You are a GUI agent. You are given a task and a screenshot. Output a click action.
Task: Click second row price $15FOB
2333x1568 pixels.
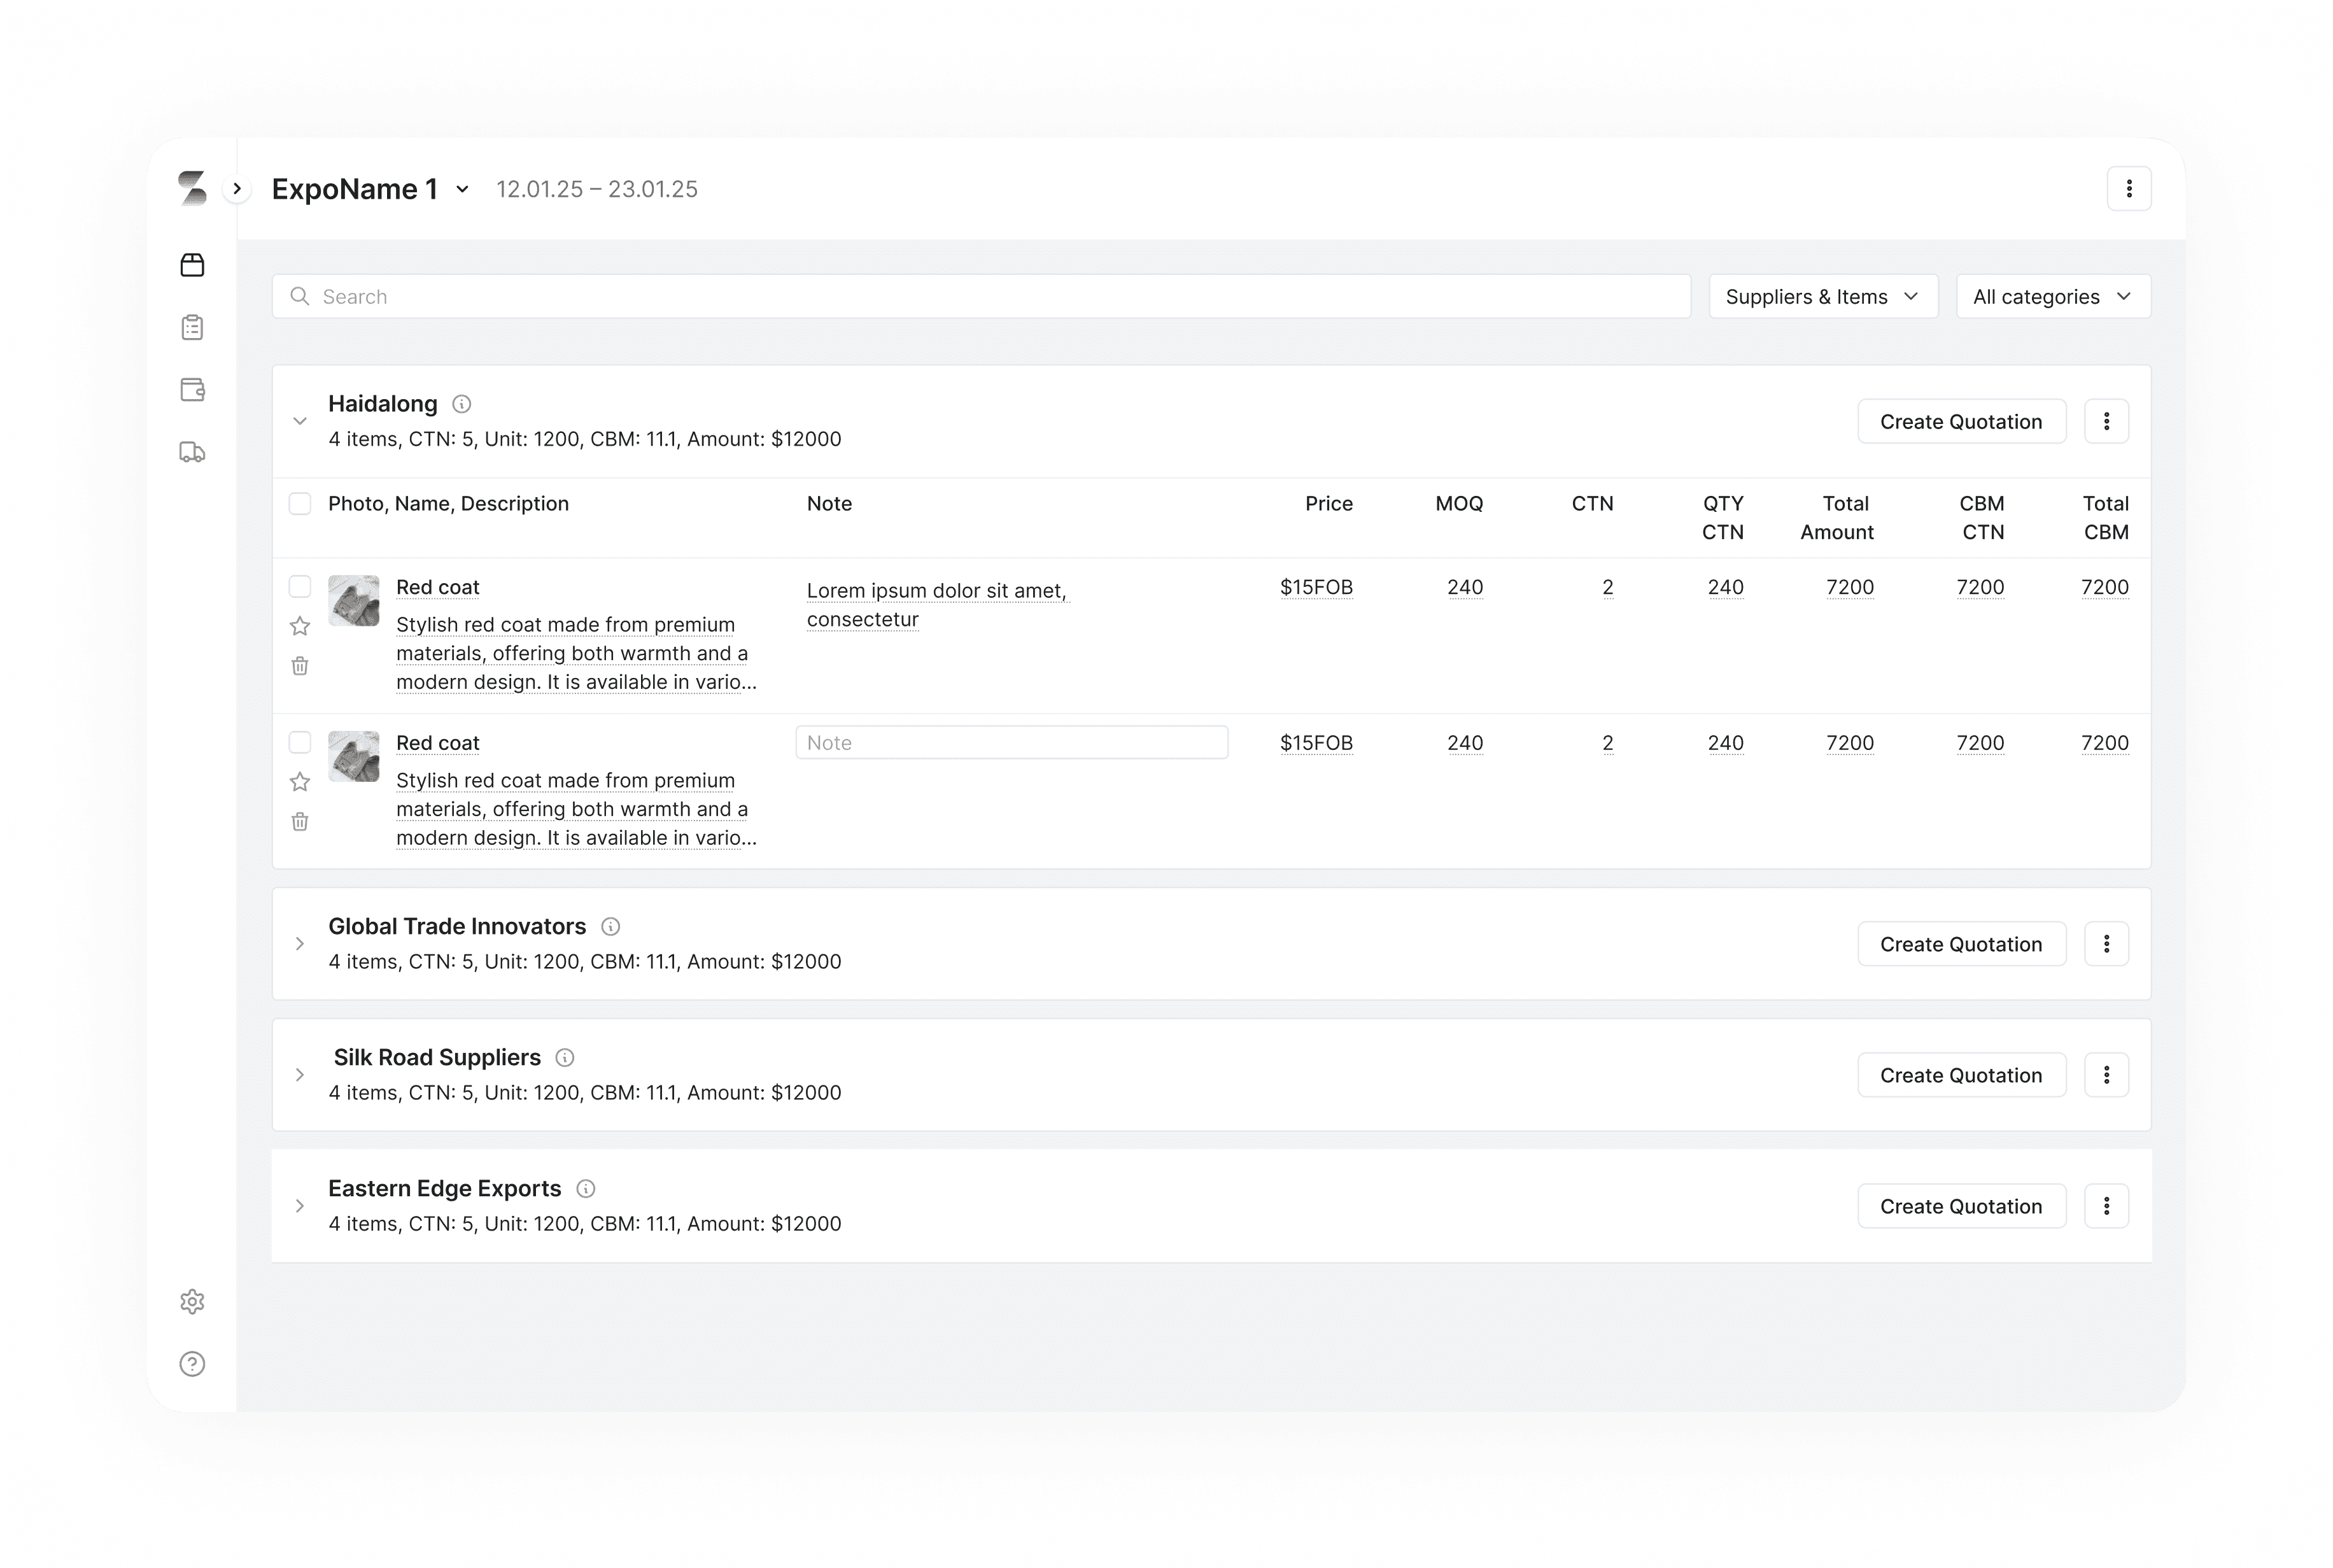1316,743
